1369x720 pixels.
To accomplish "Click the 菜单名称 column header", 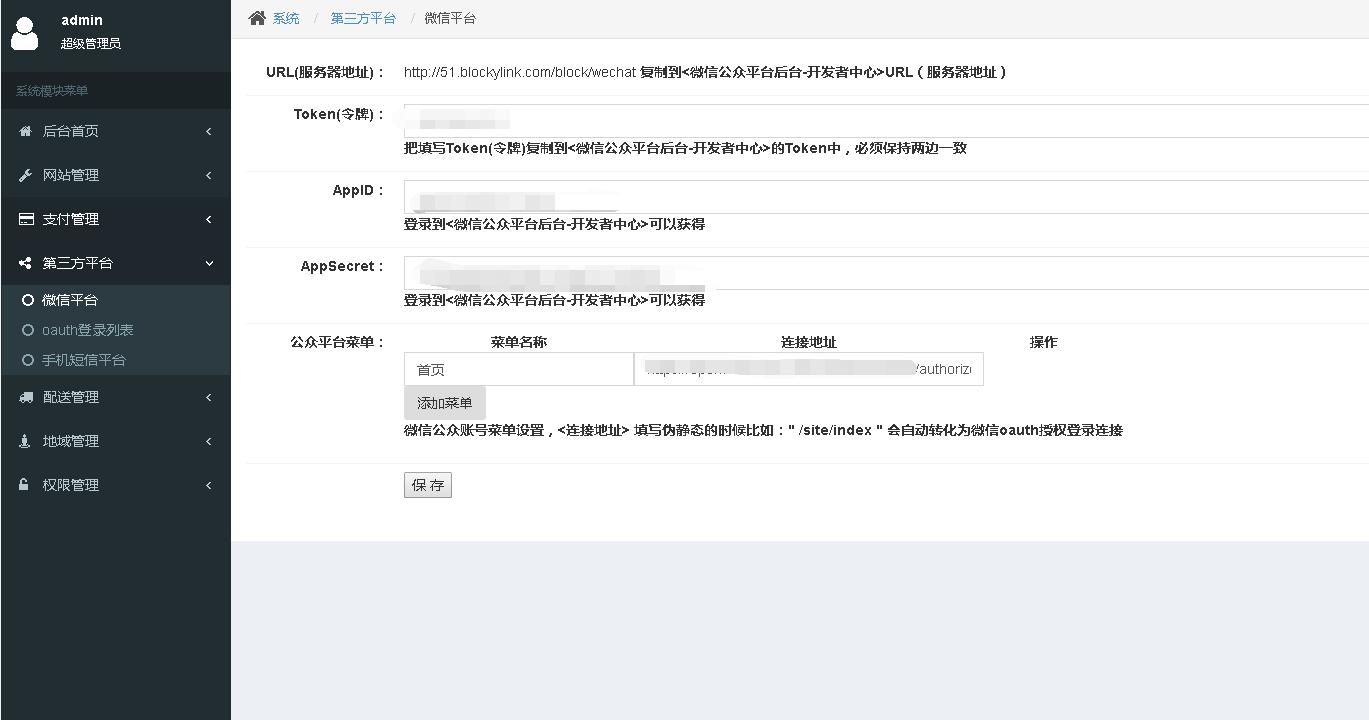I will point(519,342).
